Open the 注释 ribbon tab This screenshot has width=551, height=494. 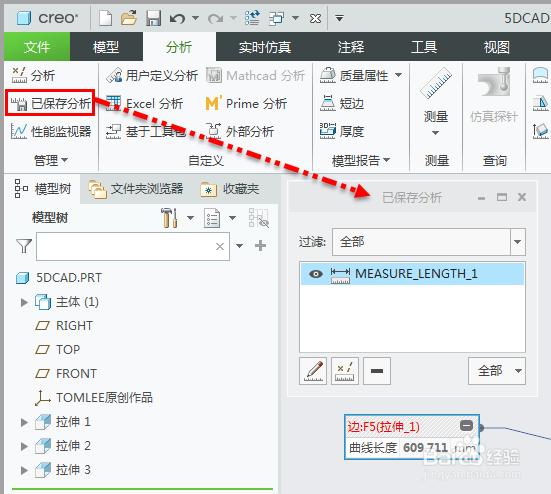pyautogui.click(x=350, y=47)
